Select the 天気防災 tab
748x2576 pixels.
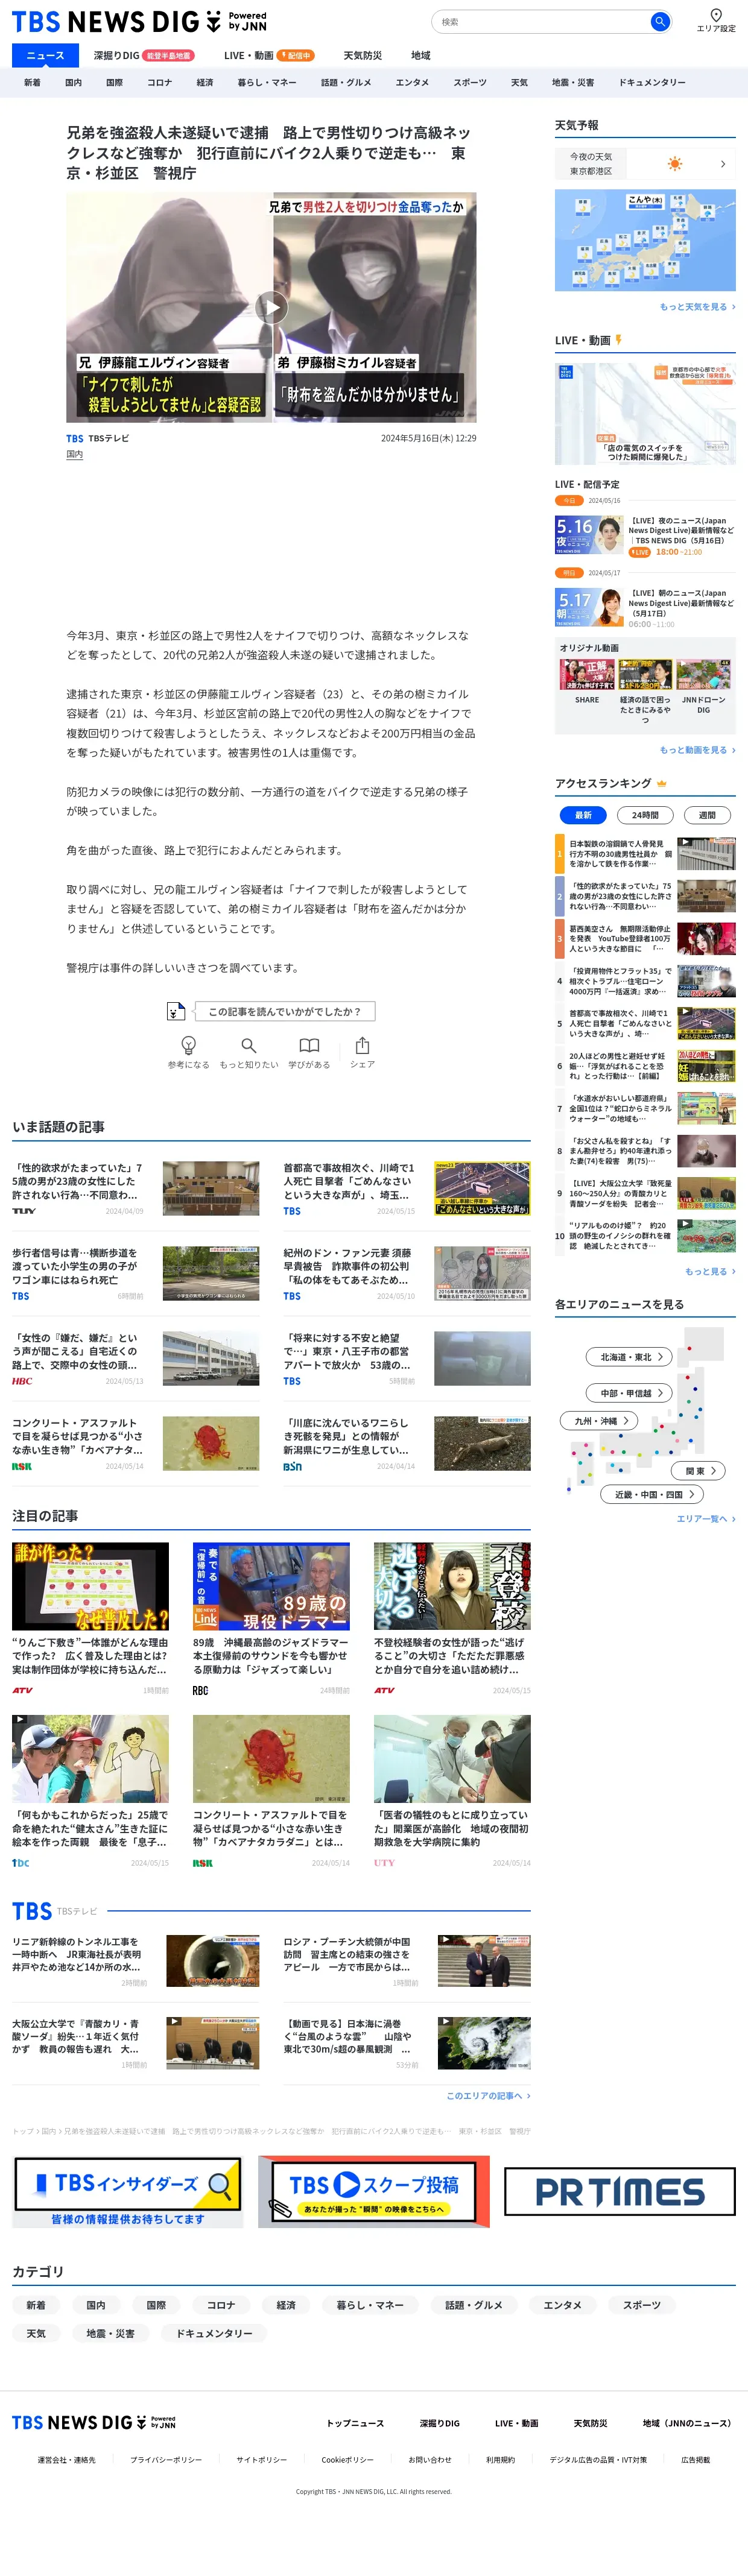click(362, 55)
